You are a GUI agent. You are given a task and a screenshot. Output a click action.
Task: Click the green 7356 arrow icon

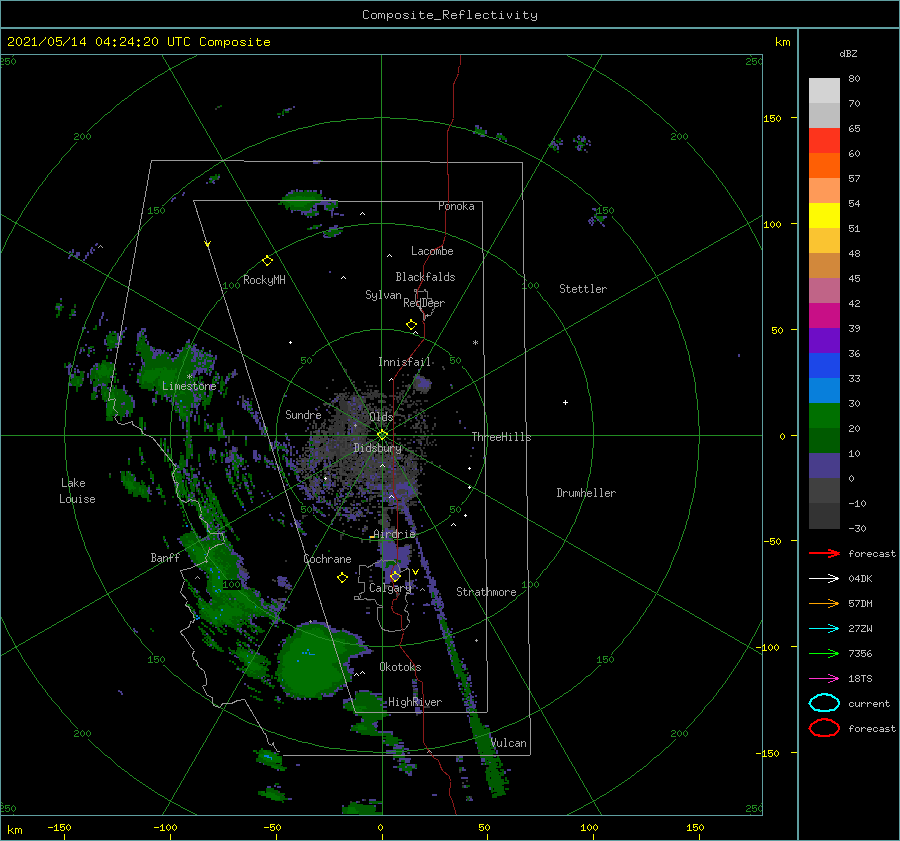pyautogui.click(x=824, y=653)
